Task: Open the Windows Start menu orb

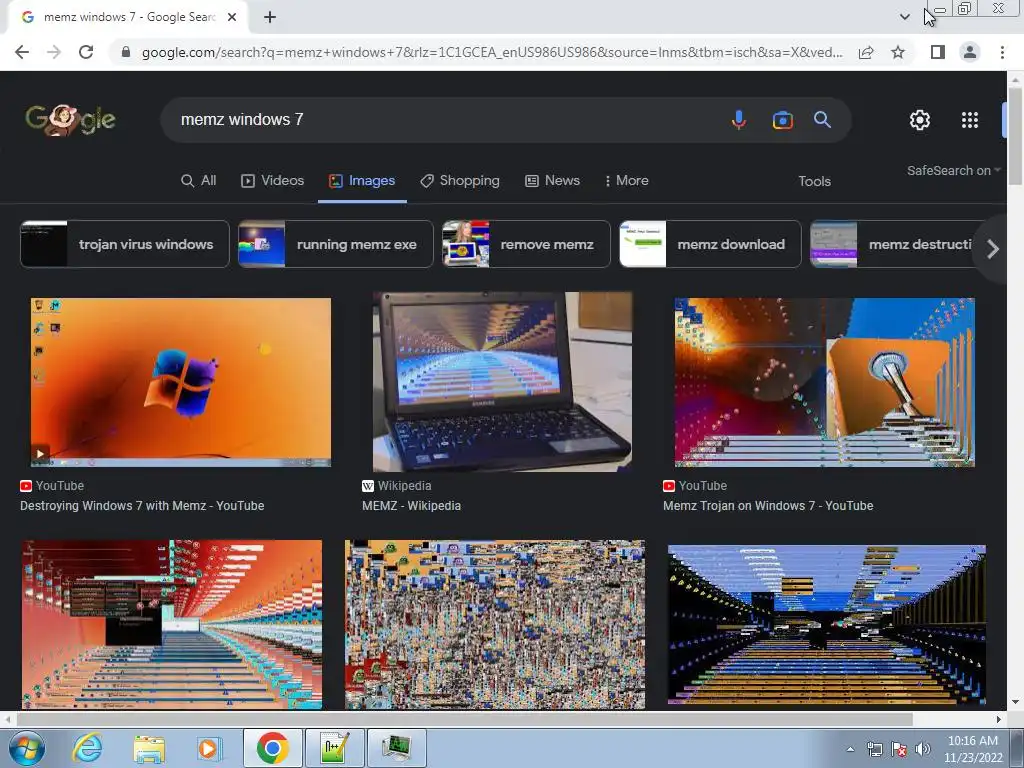Action: [x=27, y=748]
